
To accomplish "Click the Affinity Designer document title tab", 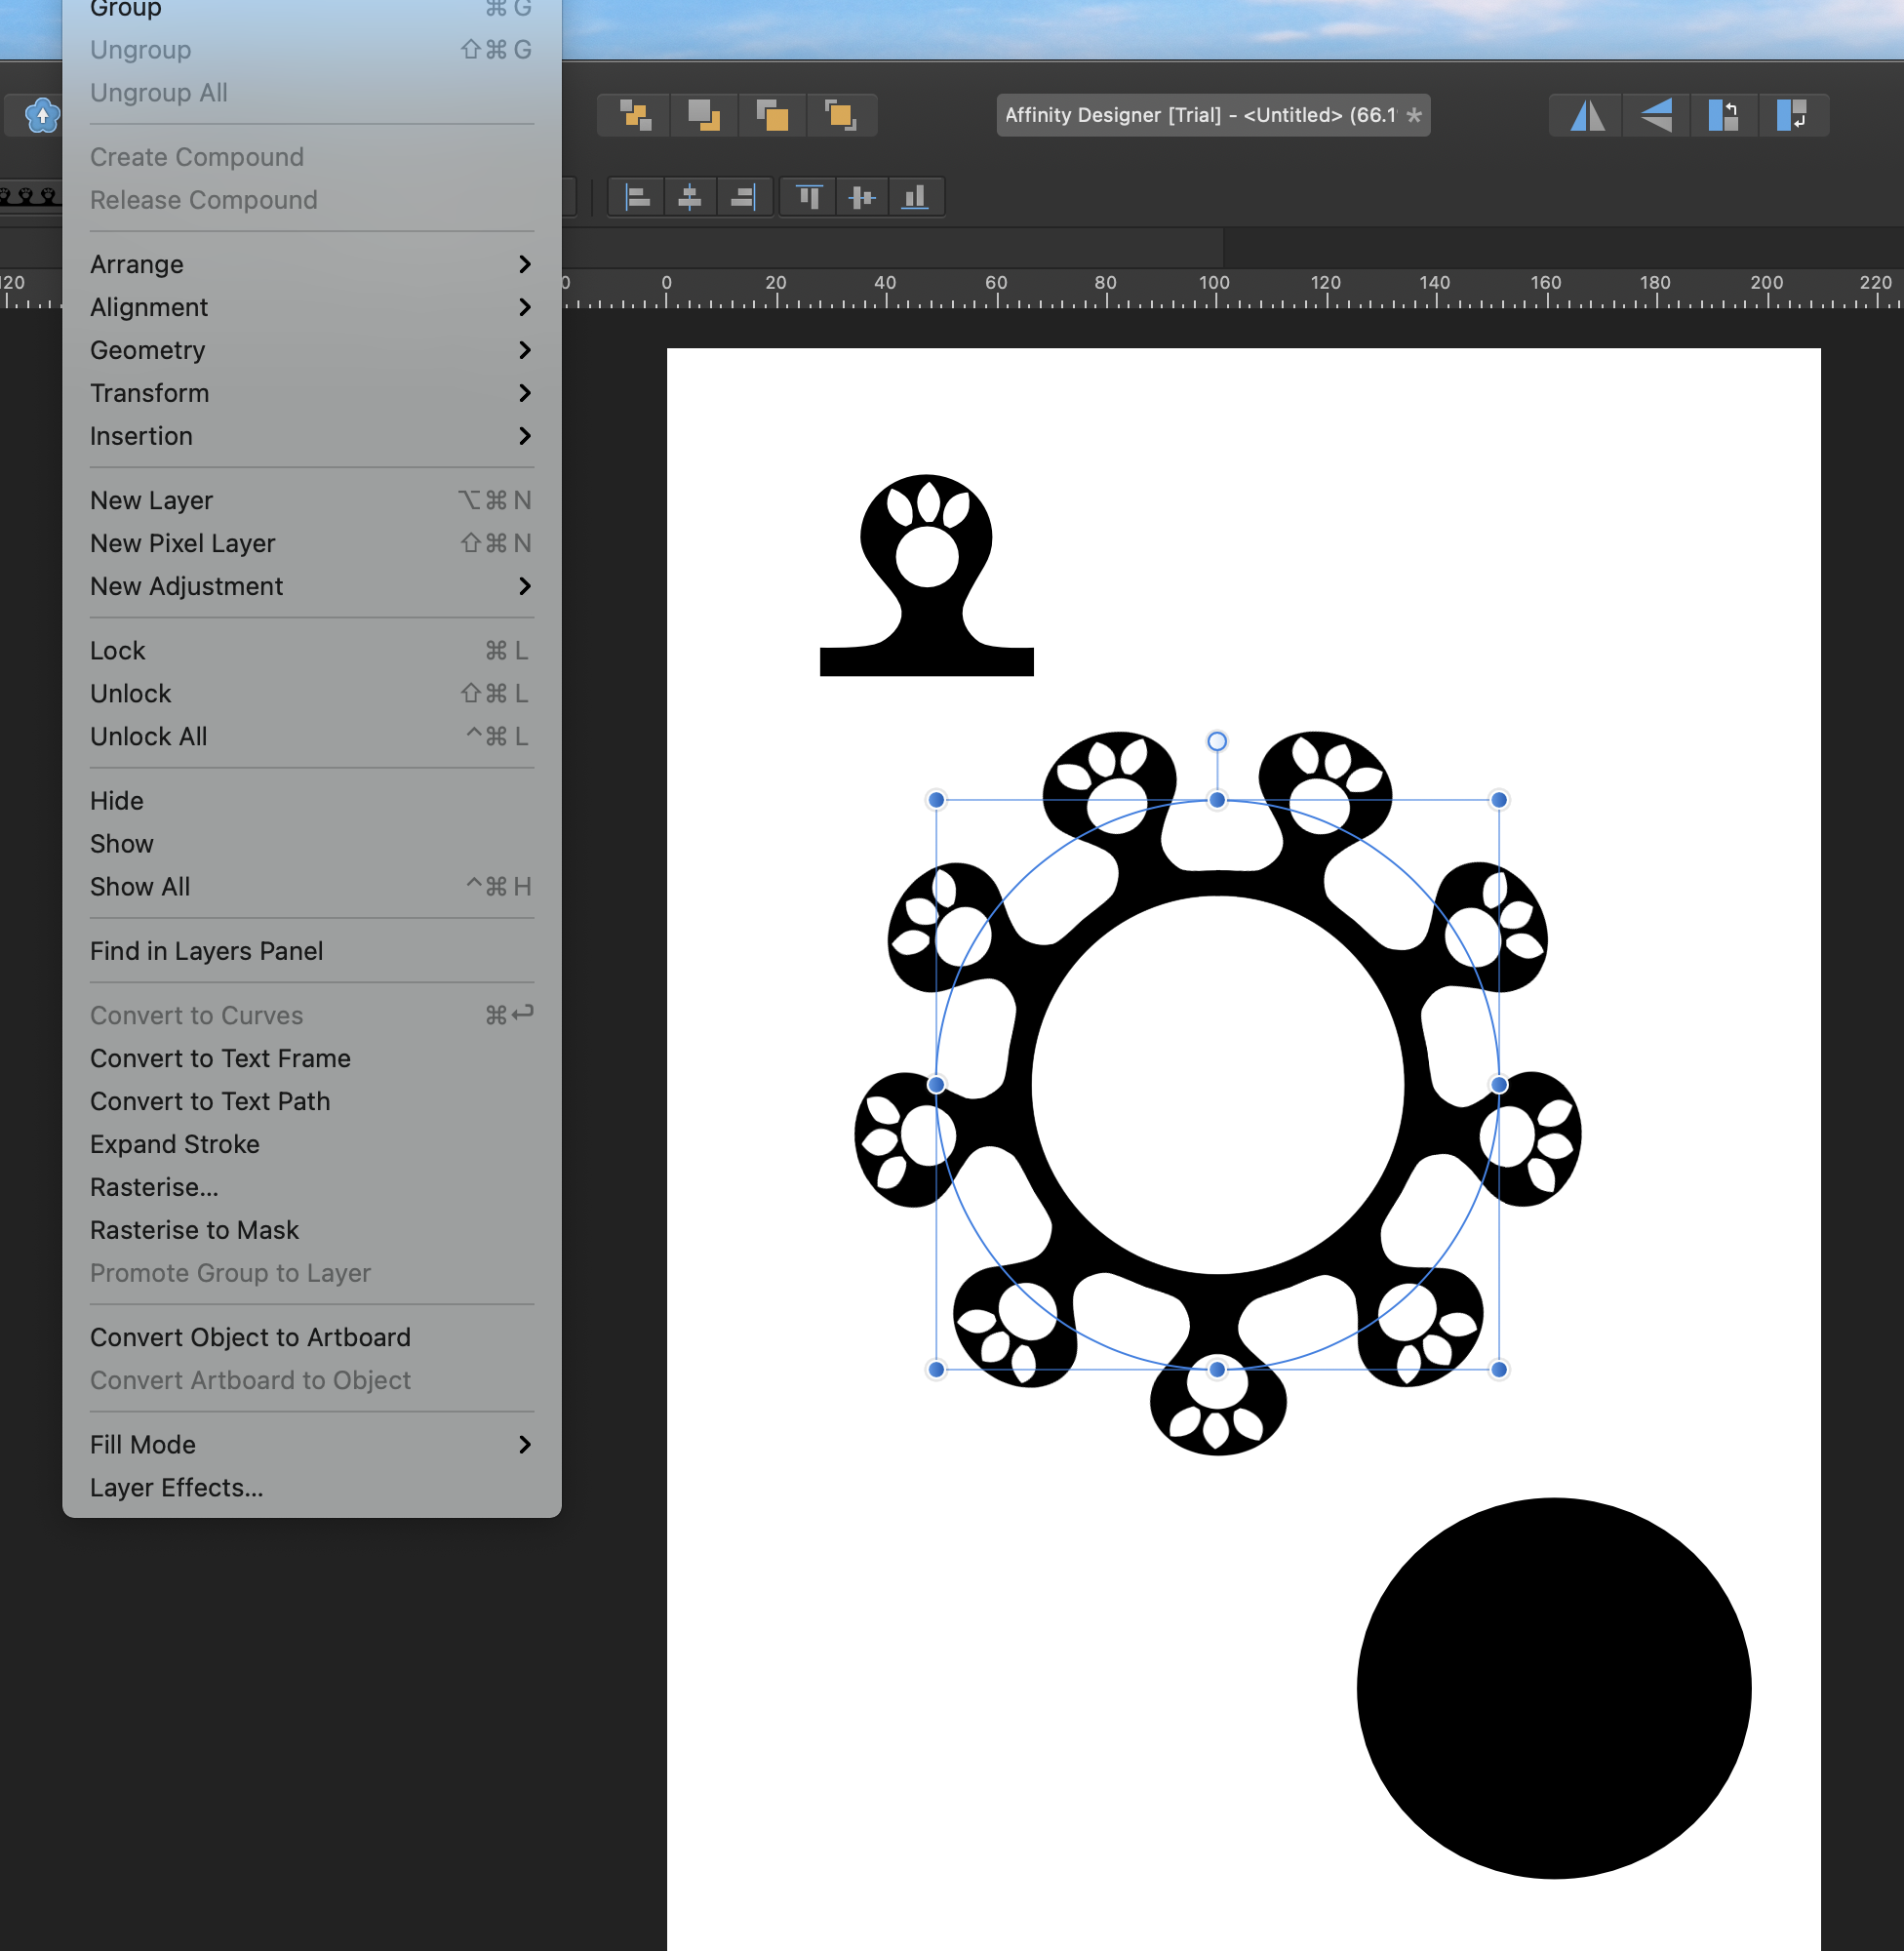I will (x=1212, y=115).
